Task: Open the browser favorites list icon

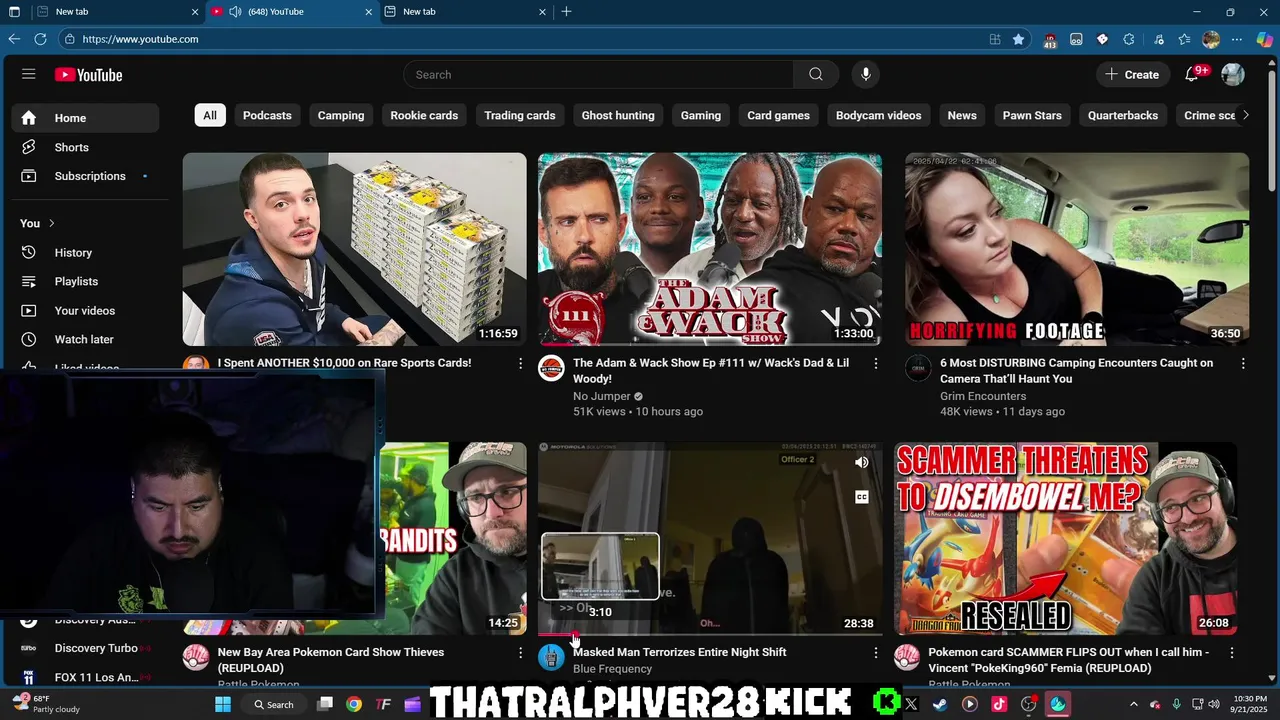Action: 1184,39
